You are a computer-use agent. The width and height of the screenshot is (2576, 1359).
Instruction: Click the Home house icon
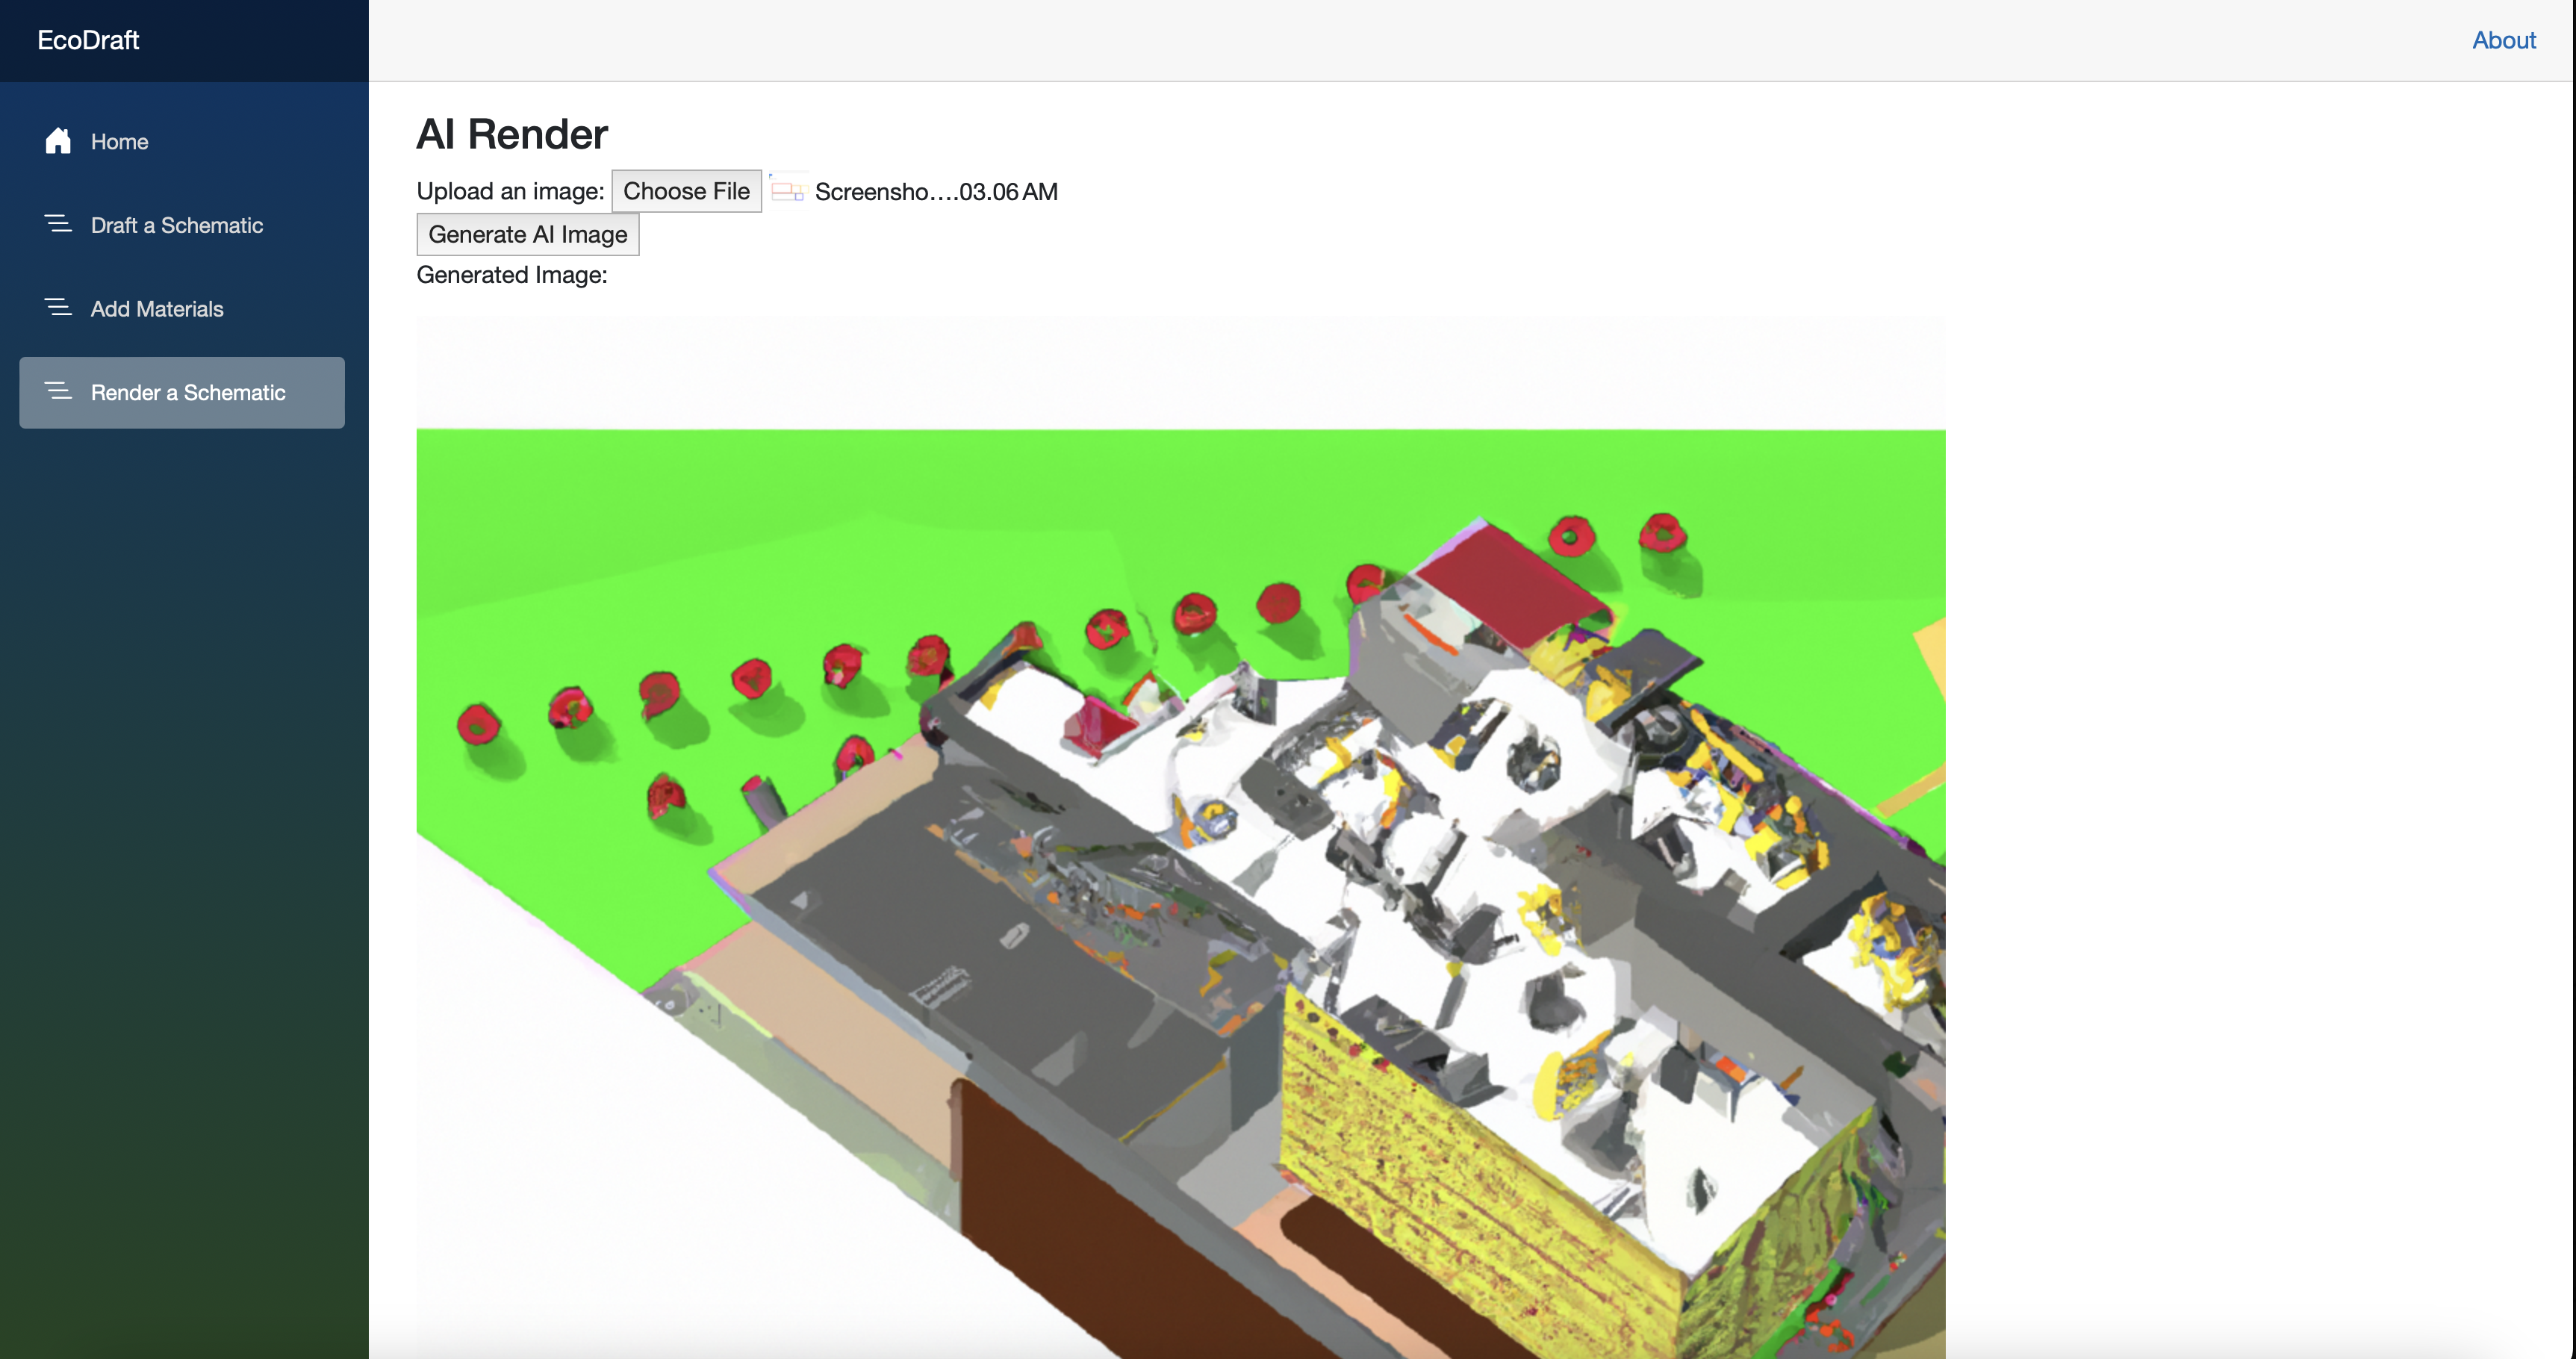(58, 141)
